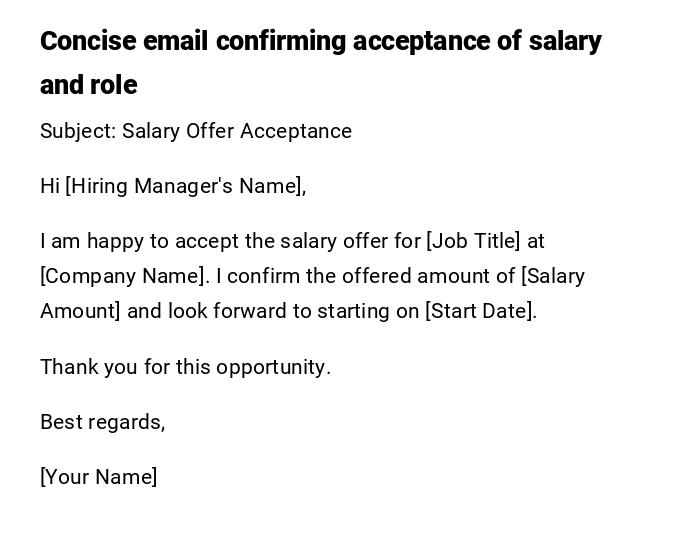
Task: Click the word "happy" in the body
Action: [x=115, y=241]
